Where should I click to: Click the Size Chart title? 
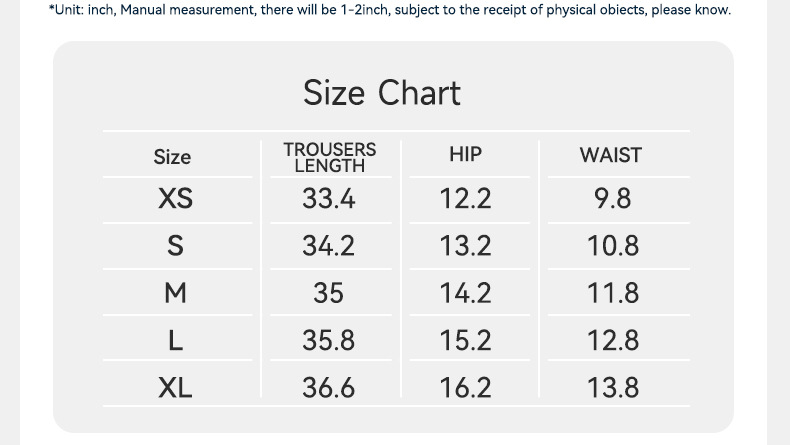382,93
